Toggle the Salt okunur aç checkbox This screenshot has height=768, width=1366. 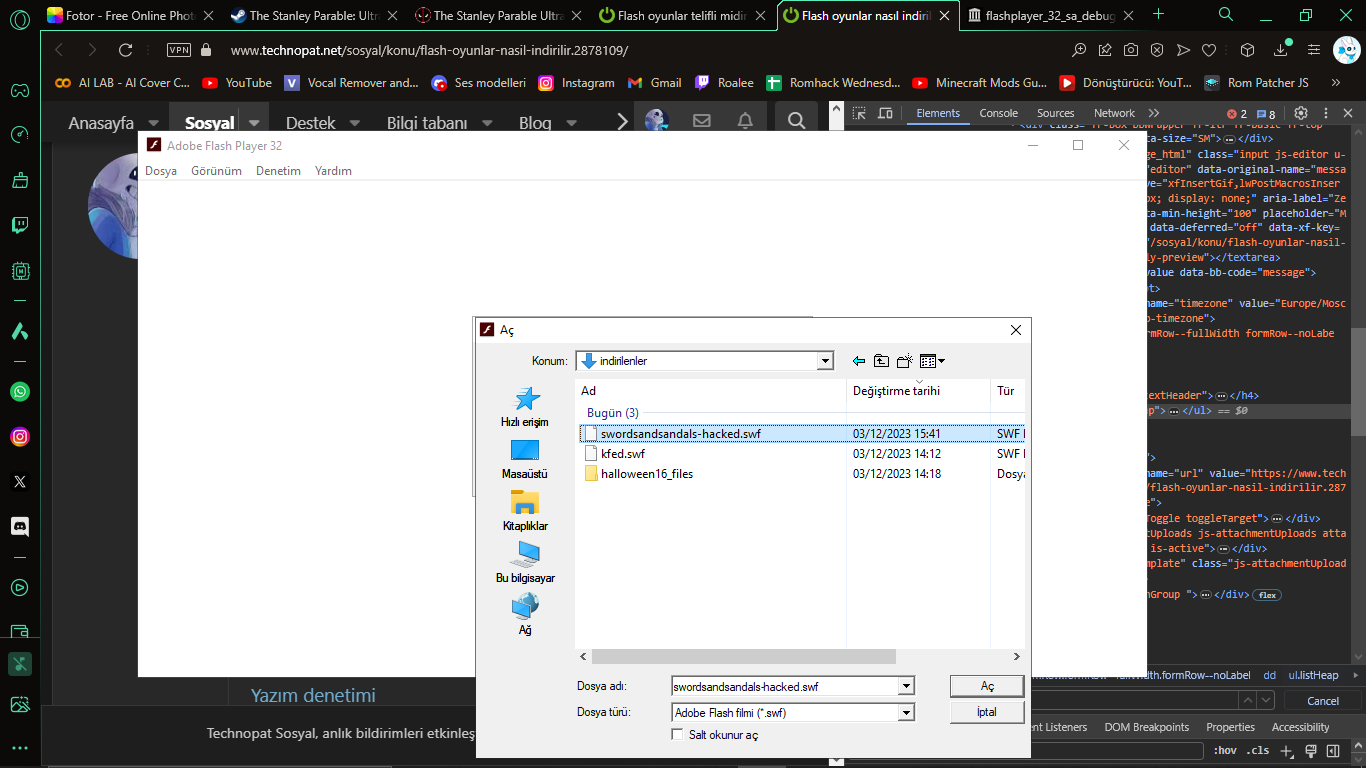pos(678,735)
